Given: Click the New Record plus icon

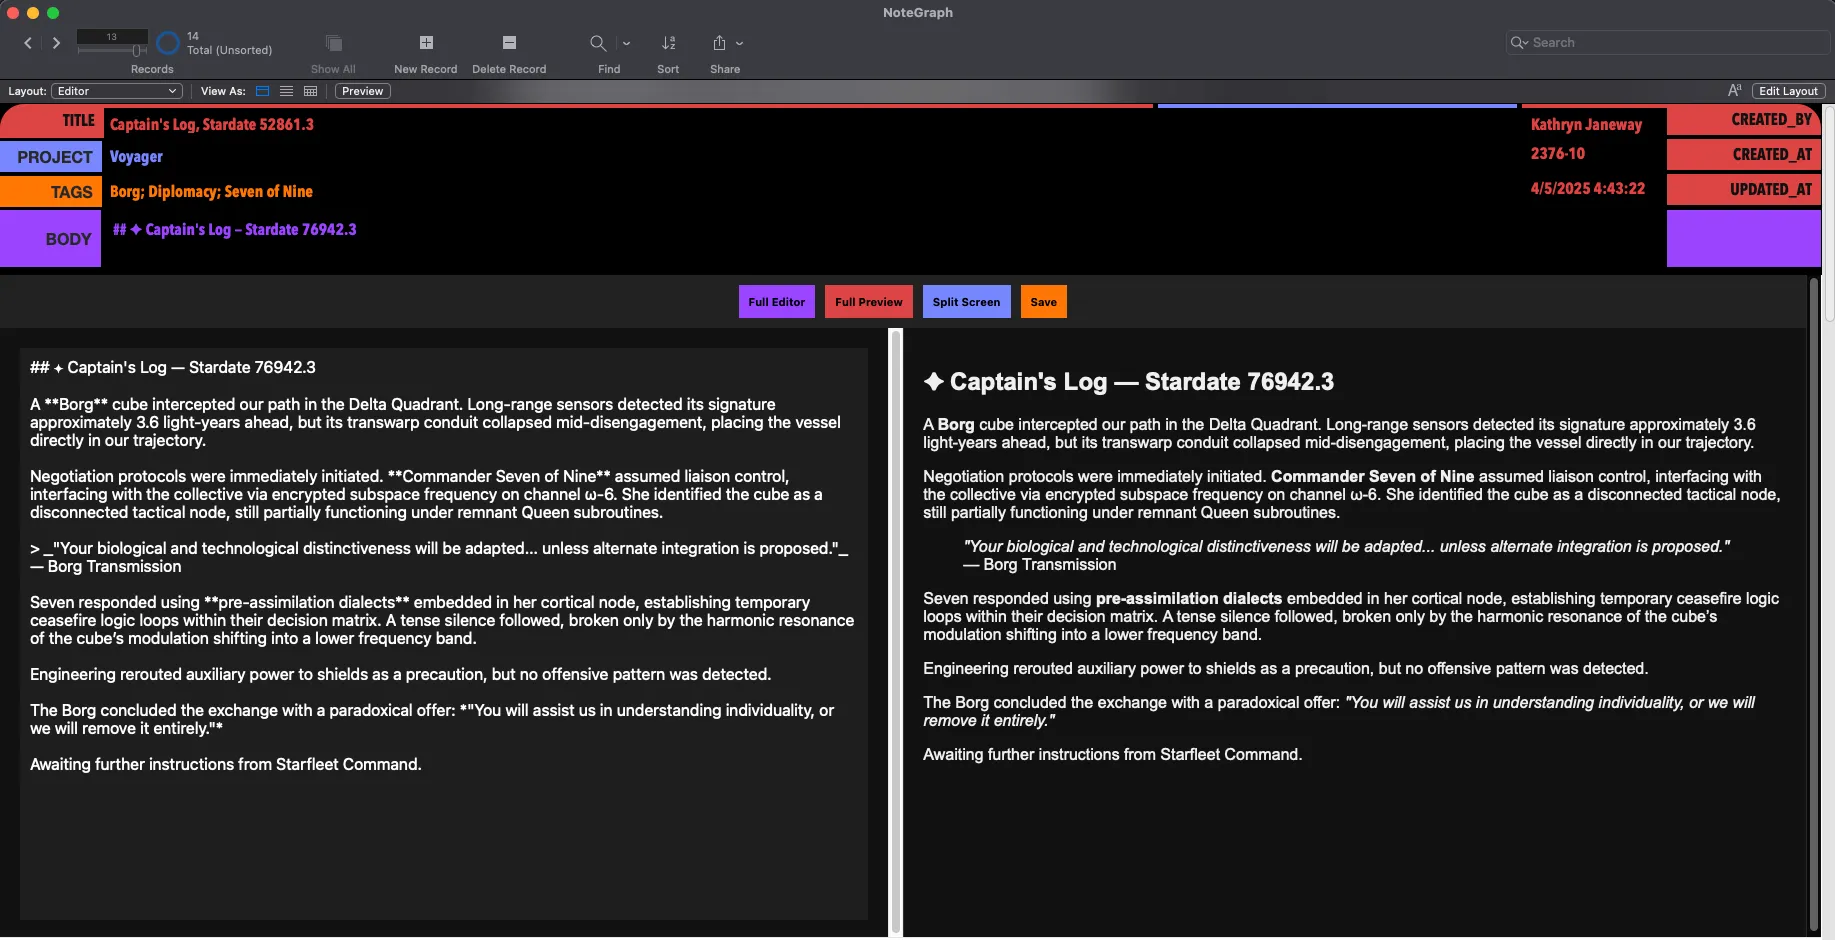Looking at the screenshot, I should click(x=426, y=43).
